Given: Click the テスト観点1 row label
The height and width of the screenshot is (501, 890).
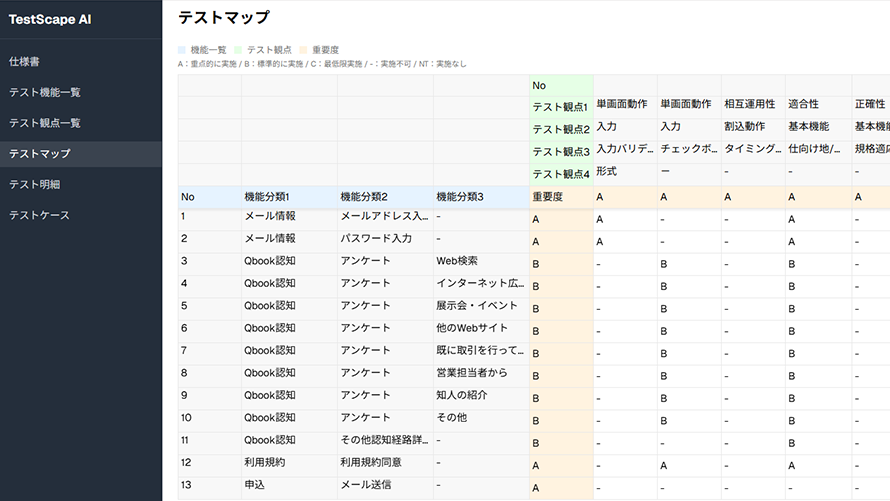Looking at the screenshot, I should [x=560, y=107].
